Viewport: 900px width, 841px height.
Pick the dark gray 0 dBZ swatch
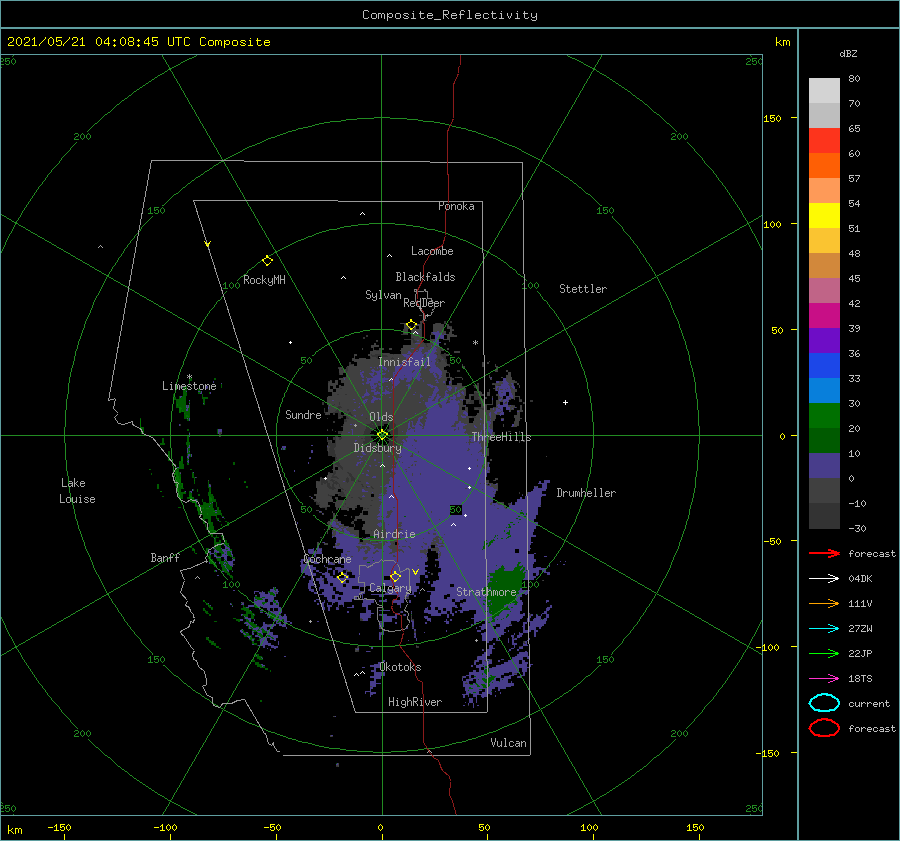pyautogui.click(x=824, y=490)
